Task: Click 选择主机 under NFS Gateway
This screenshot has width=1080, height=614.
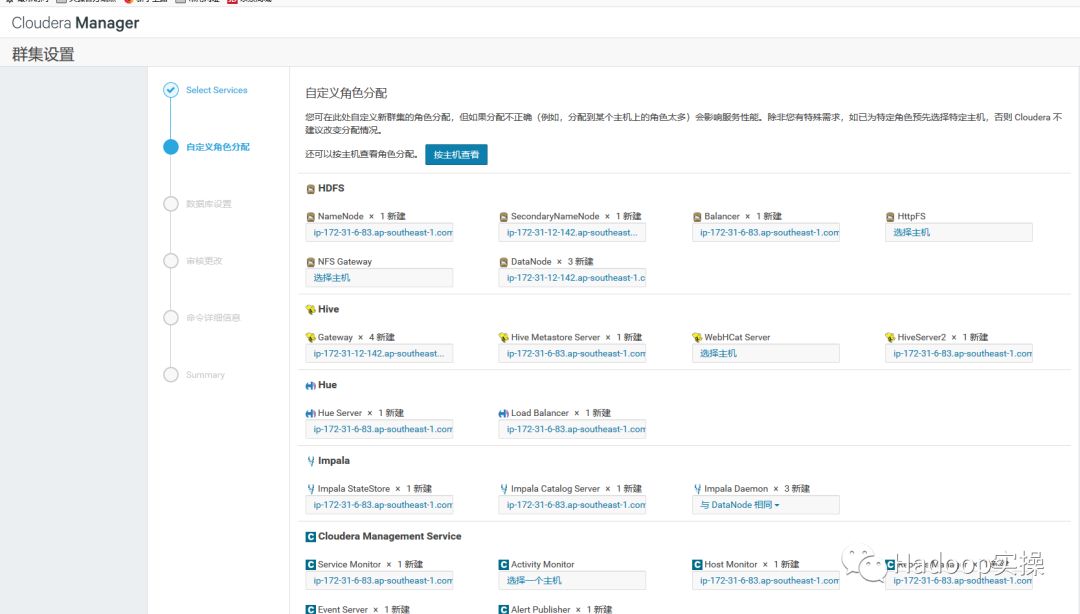Action: (x=331, y=278)
